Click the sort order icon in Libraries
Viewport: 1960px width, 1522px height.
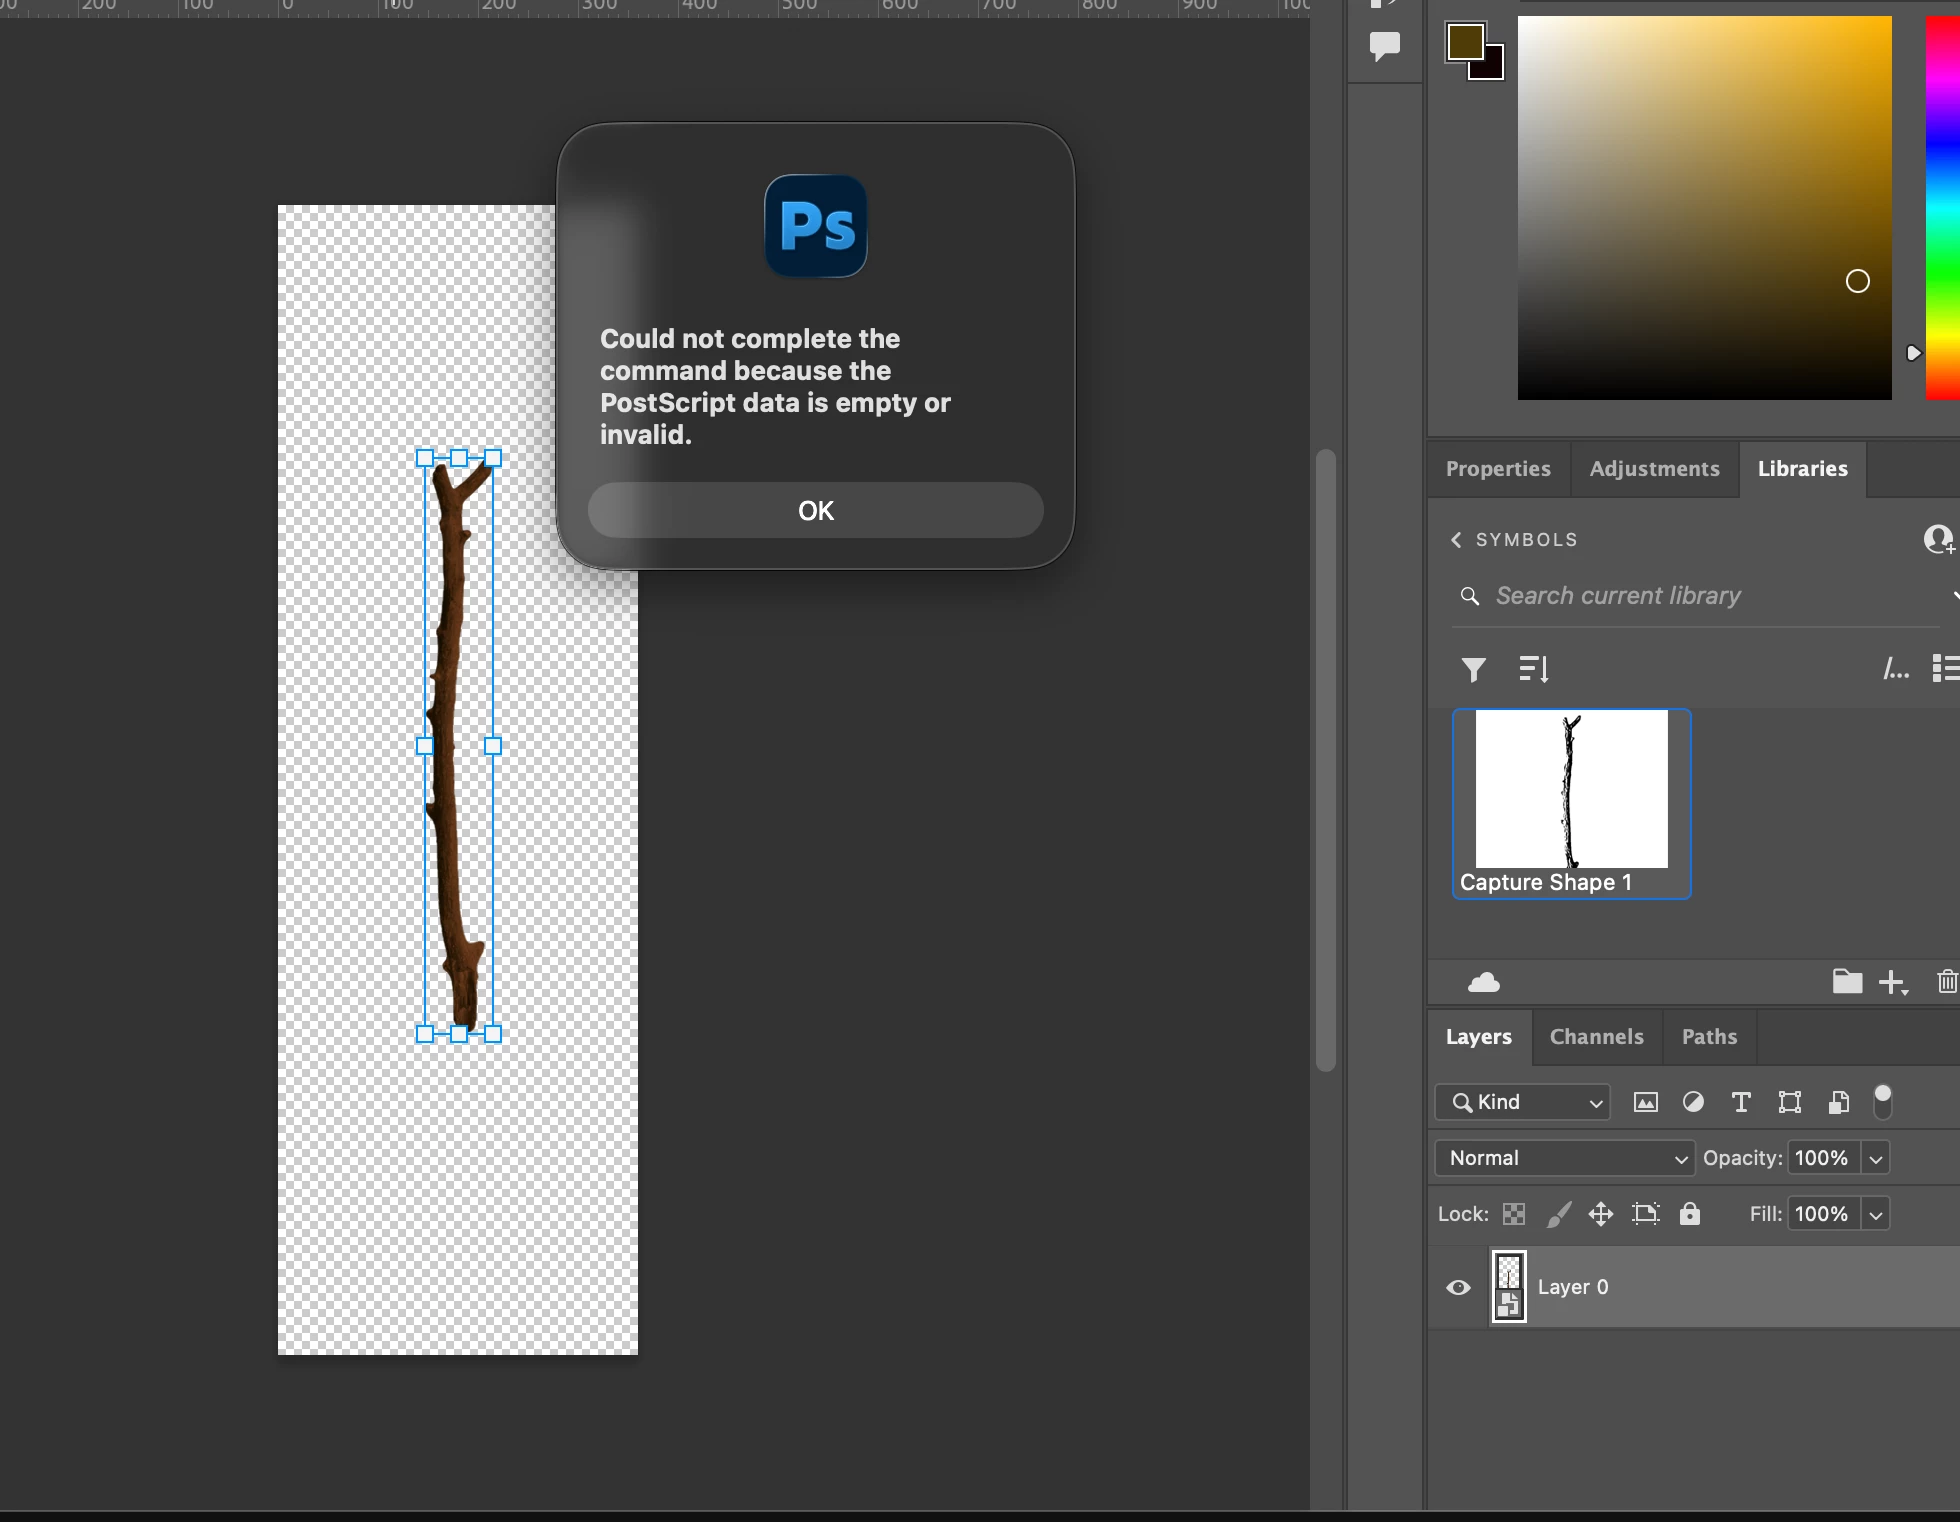point(1533,669)
